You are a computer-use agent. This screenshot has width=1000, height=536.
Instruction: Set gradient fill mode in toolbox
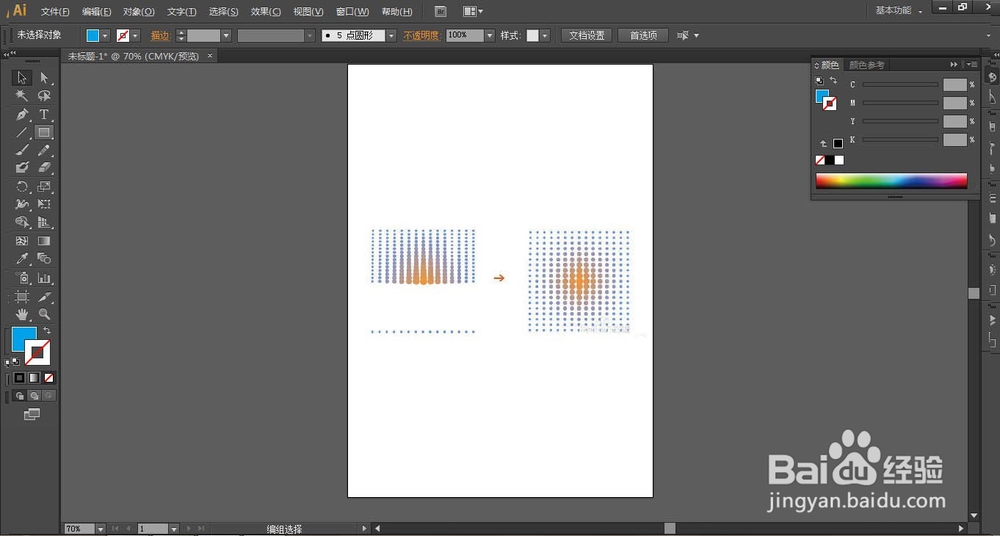coord(34,378)
